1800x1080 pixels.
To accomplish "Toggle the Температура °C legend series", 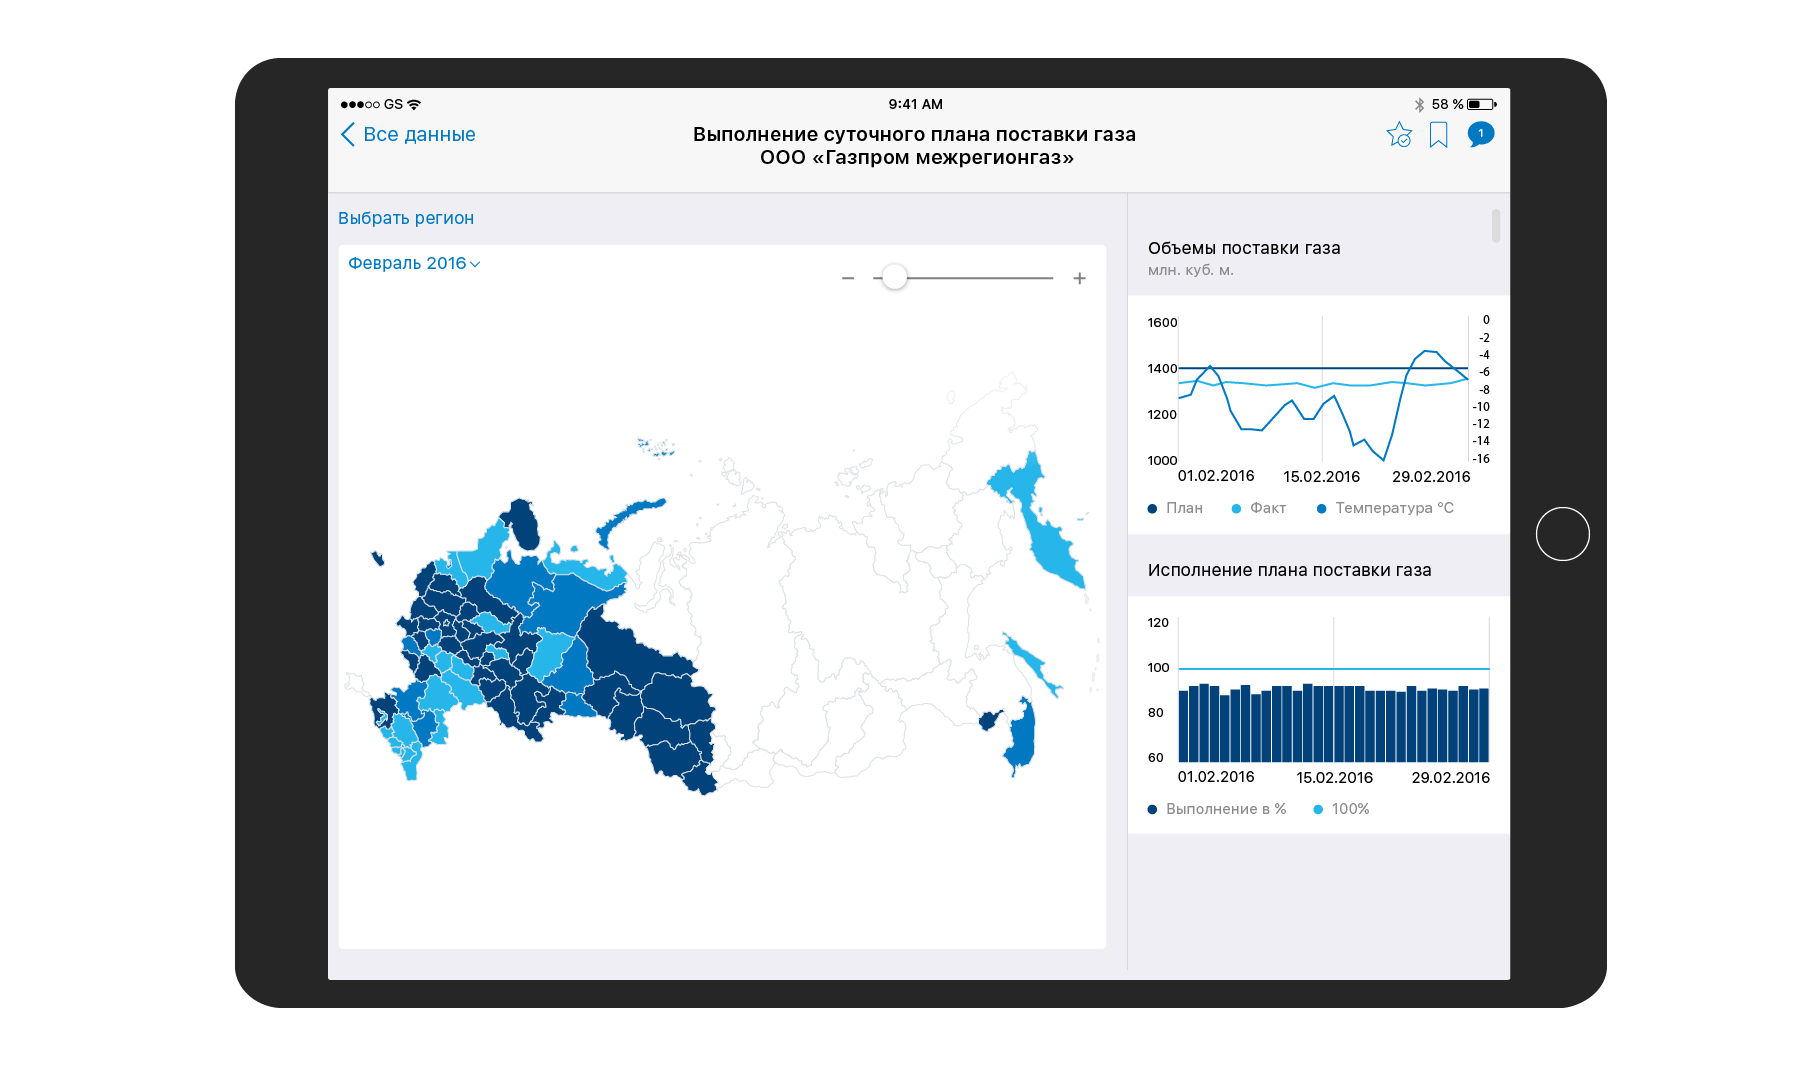I will coord(1385,508).
